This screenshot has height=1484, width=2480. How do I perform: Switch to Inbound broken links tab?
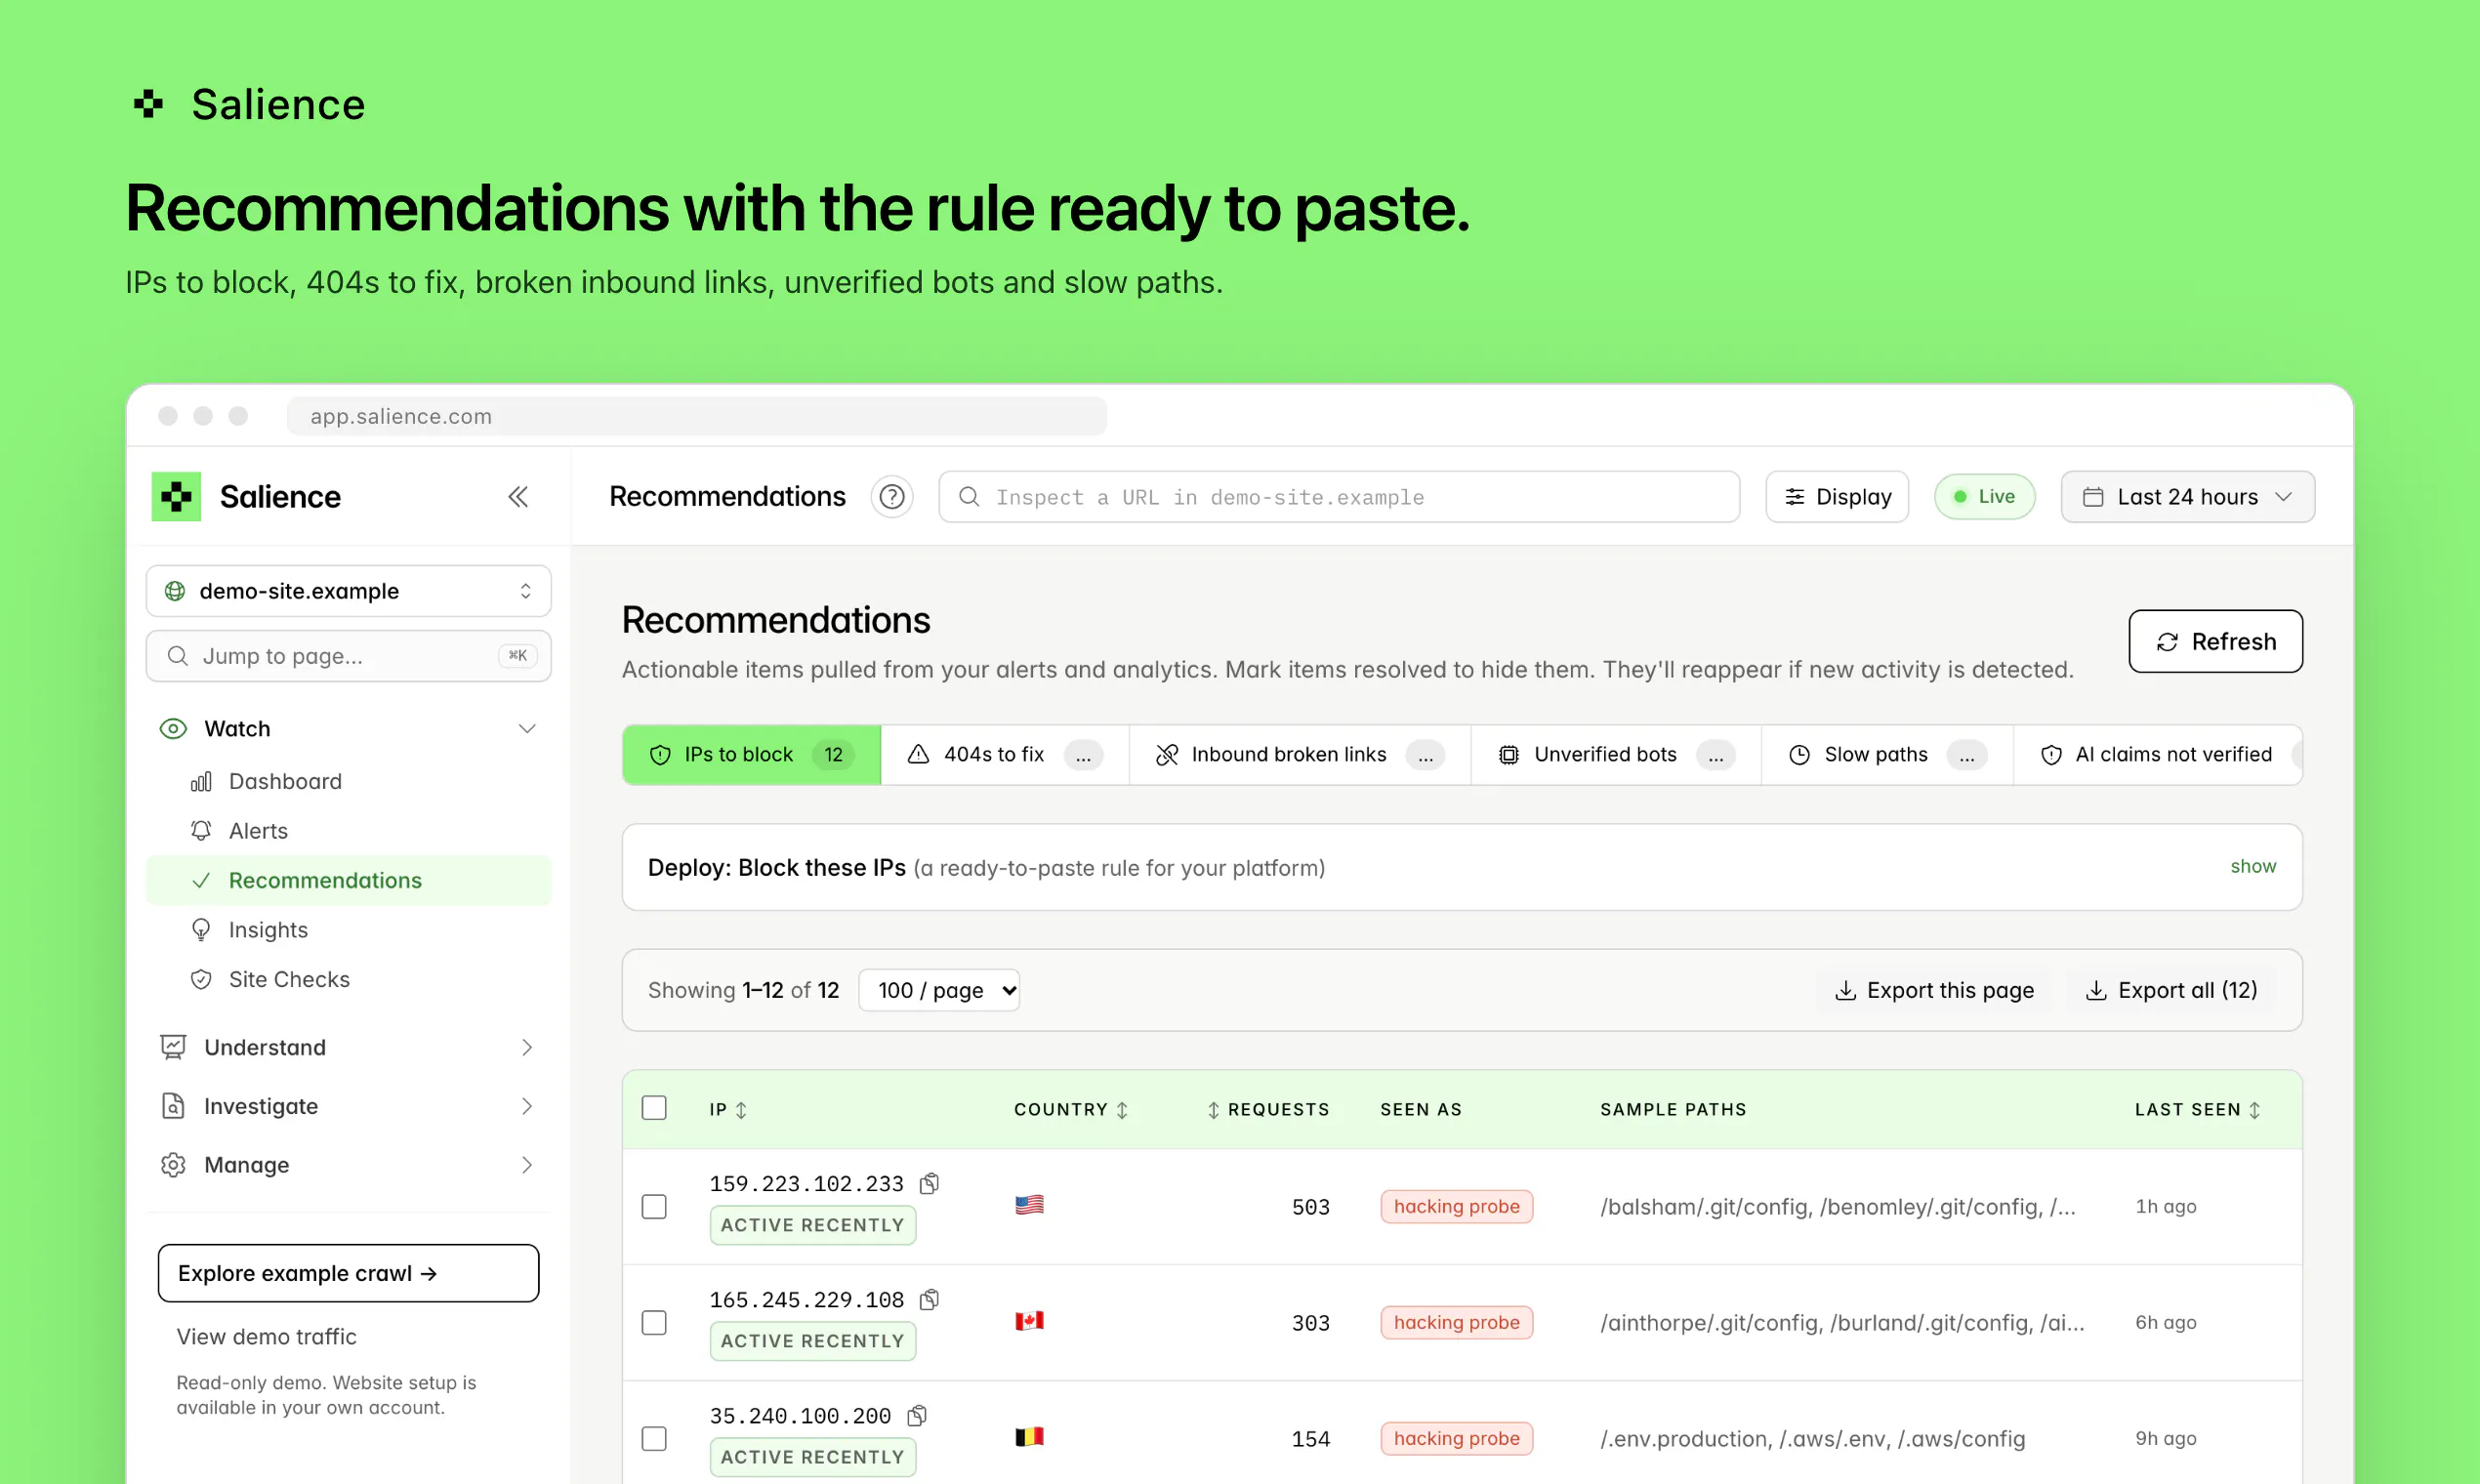click(x=1300, y=754)
